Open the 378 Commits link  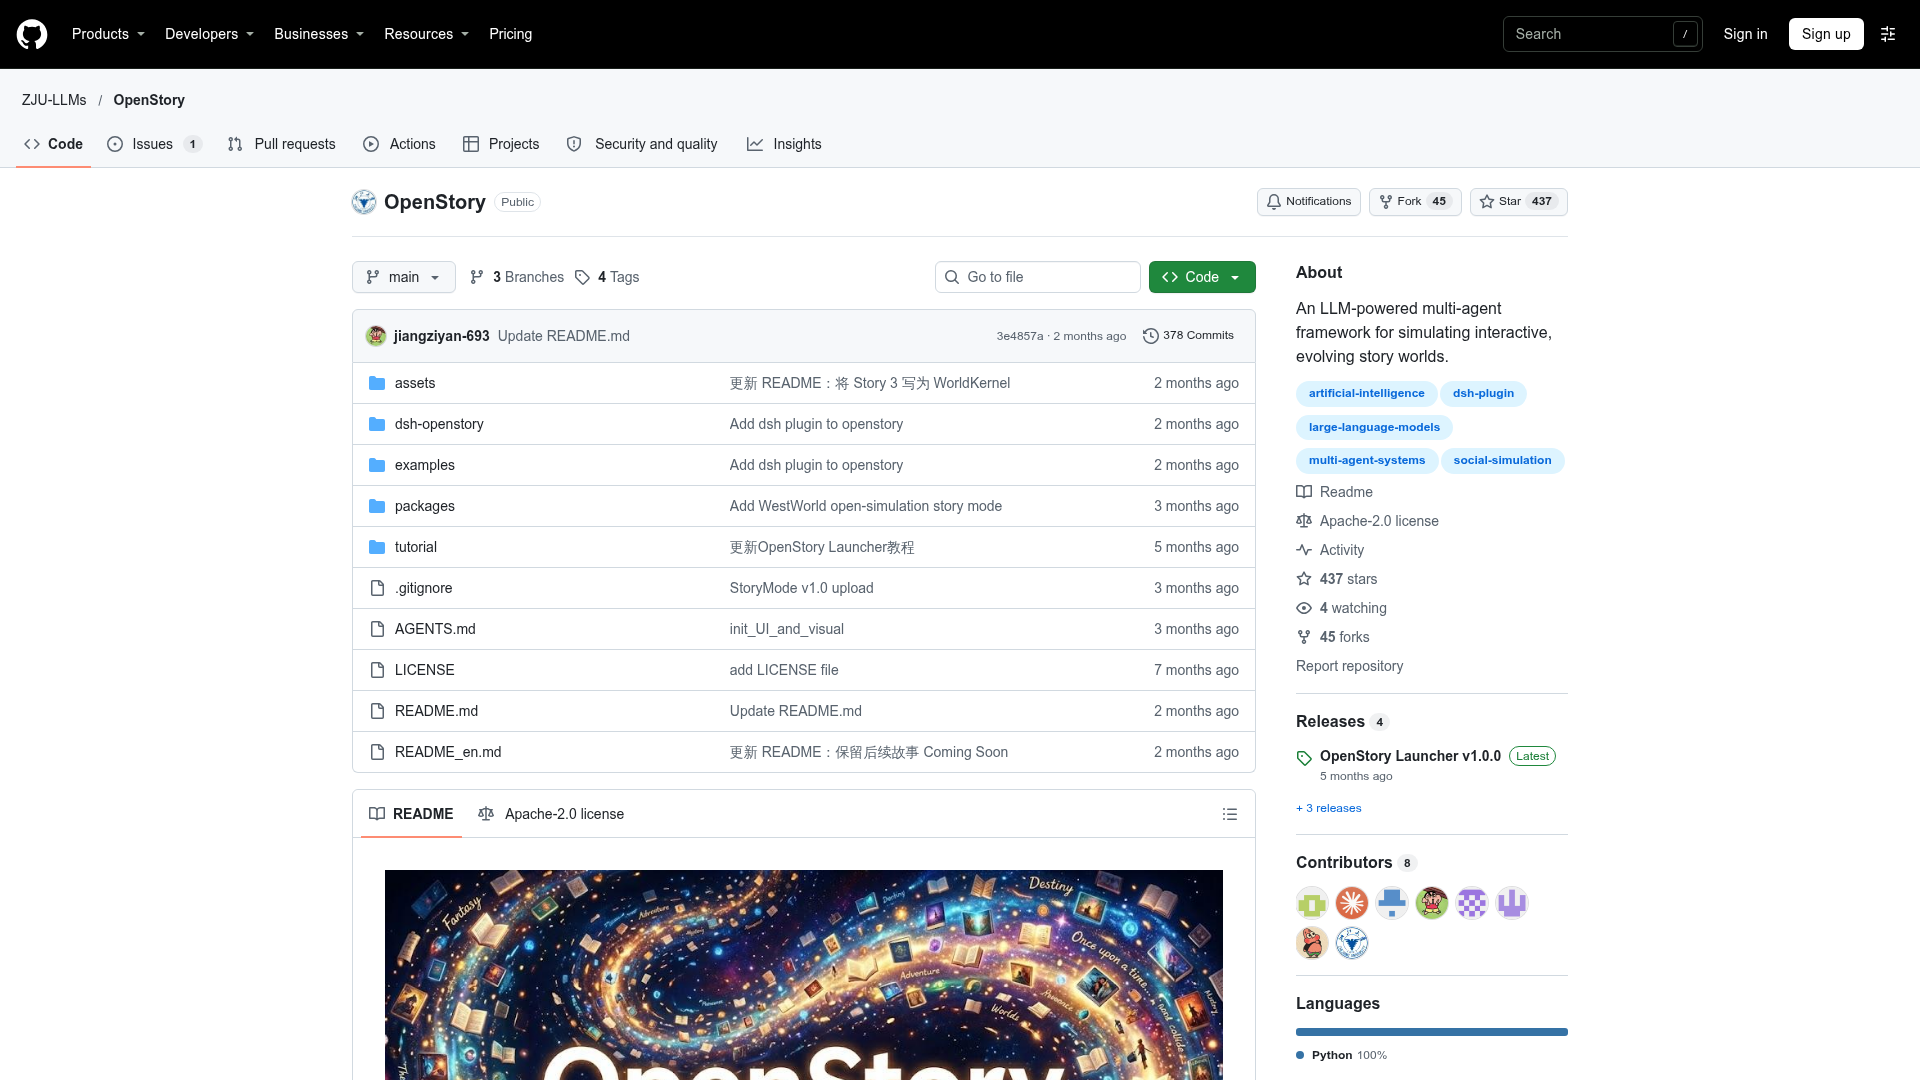1188,336
